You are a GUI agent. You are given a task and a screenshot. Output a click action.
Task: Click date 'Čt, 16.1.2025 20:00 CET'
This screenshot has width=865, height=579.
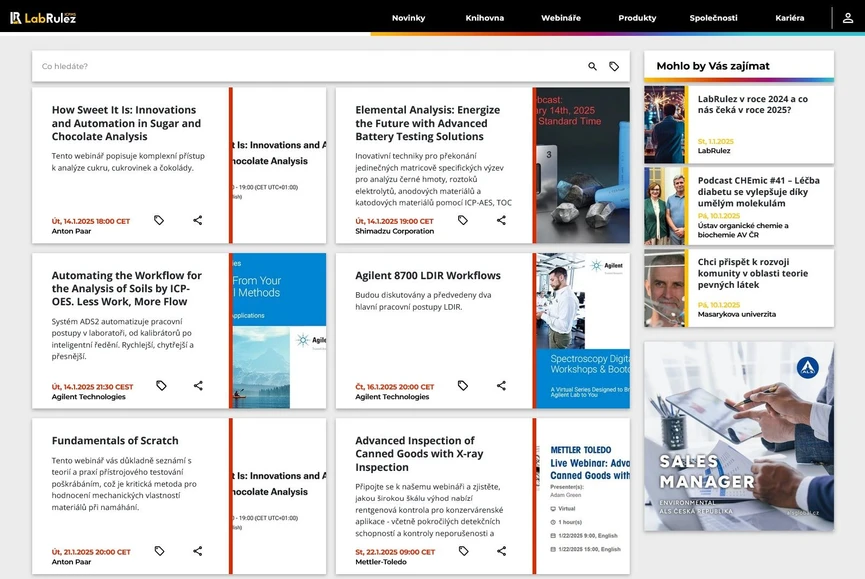coord(394,387)
